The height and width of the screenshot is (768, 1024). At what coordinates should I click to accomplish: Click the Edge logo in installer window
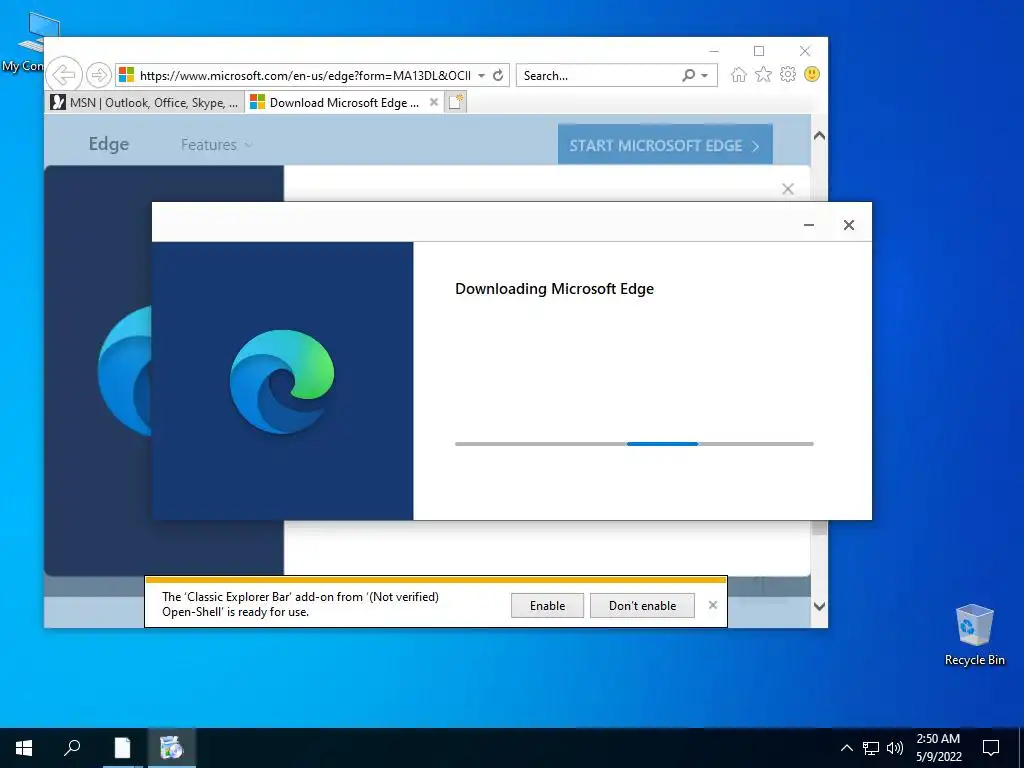pos(282,382)
